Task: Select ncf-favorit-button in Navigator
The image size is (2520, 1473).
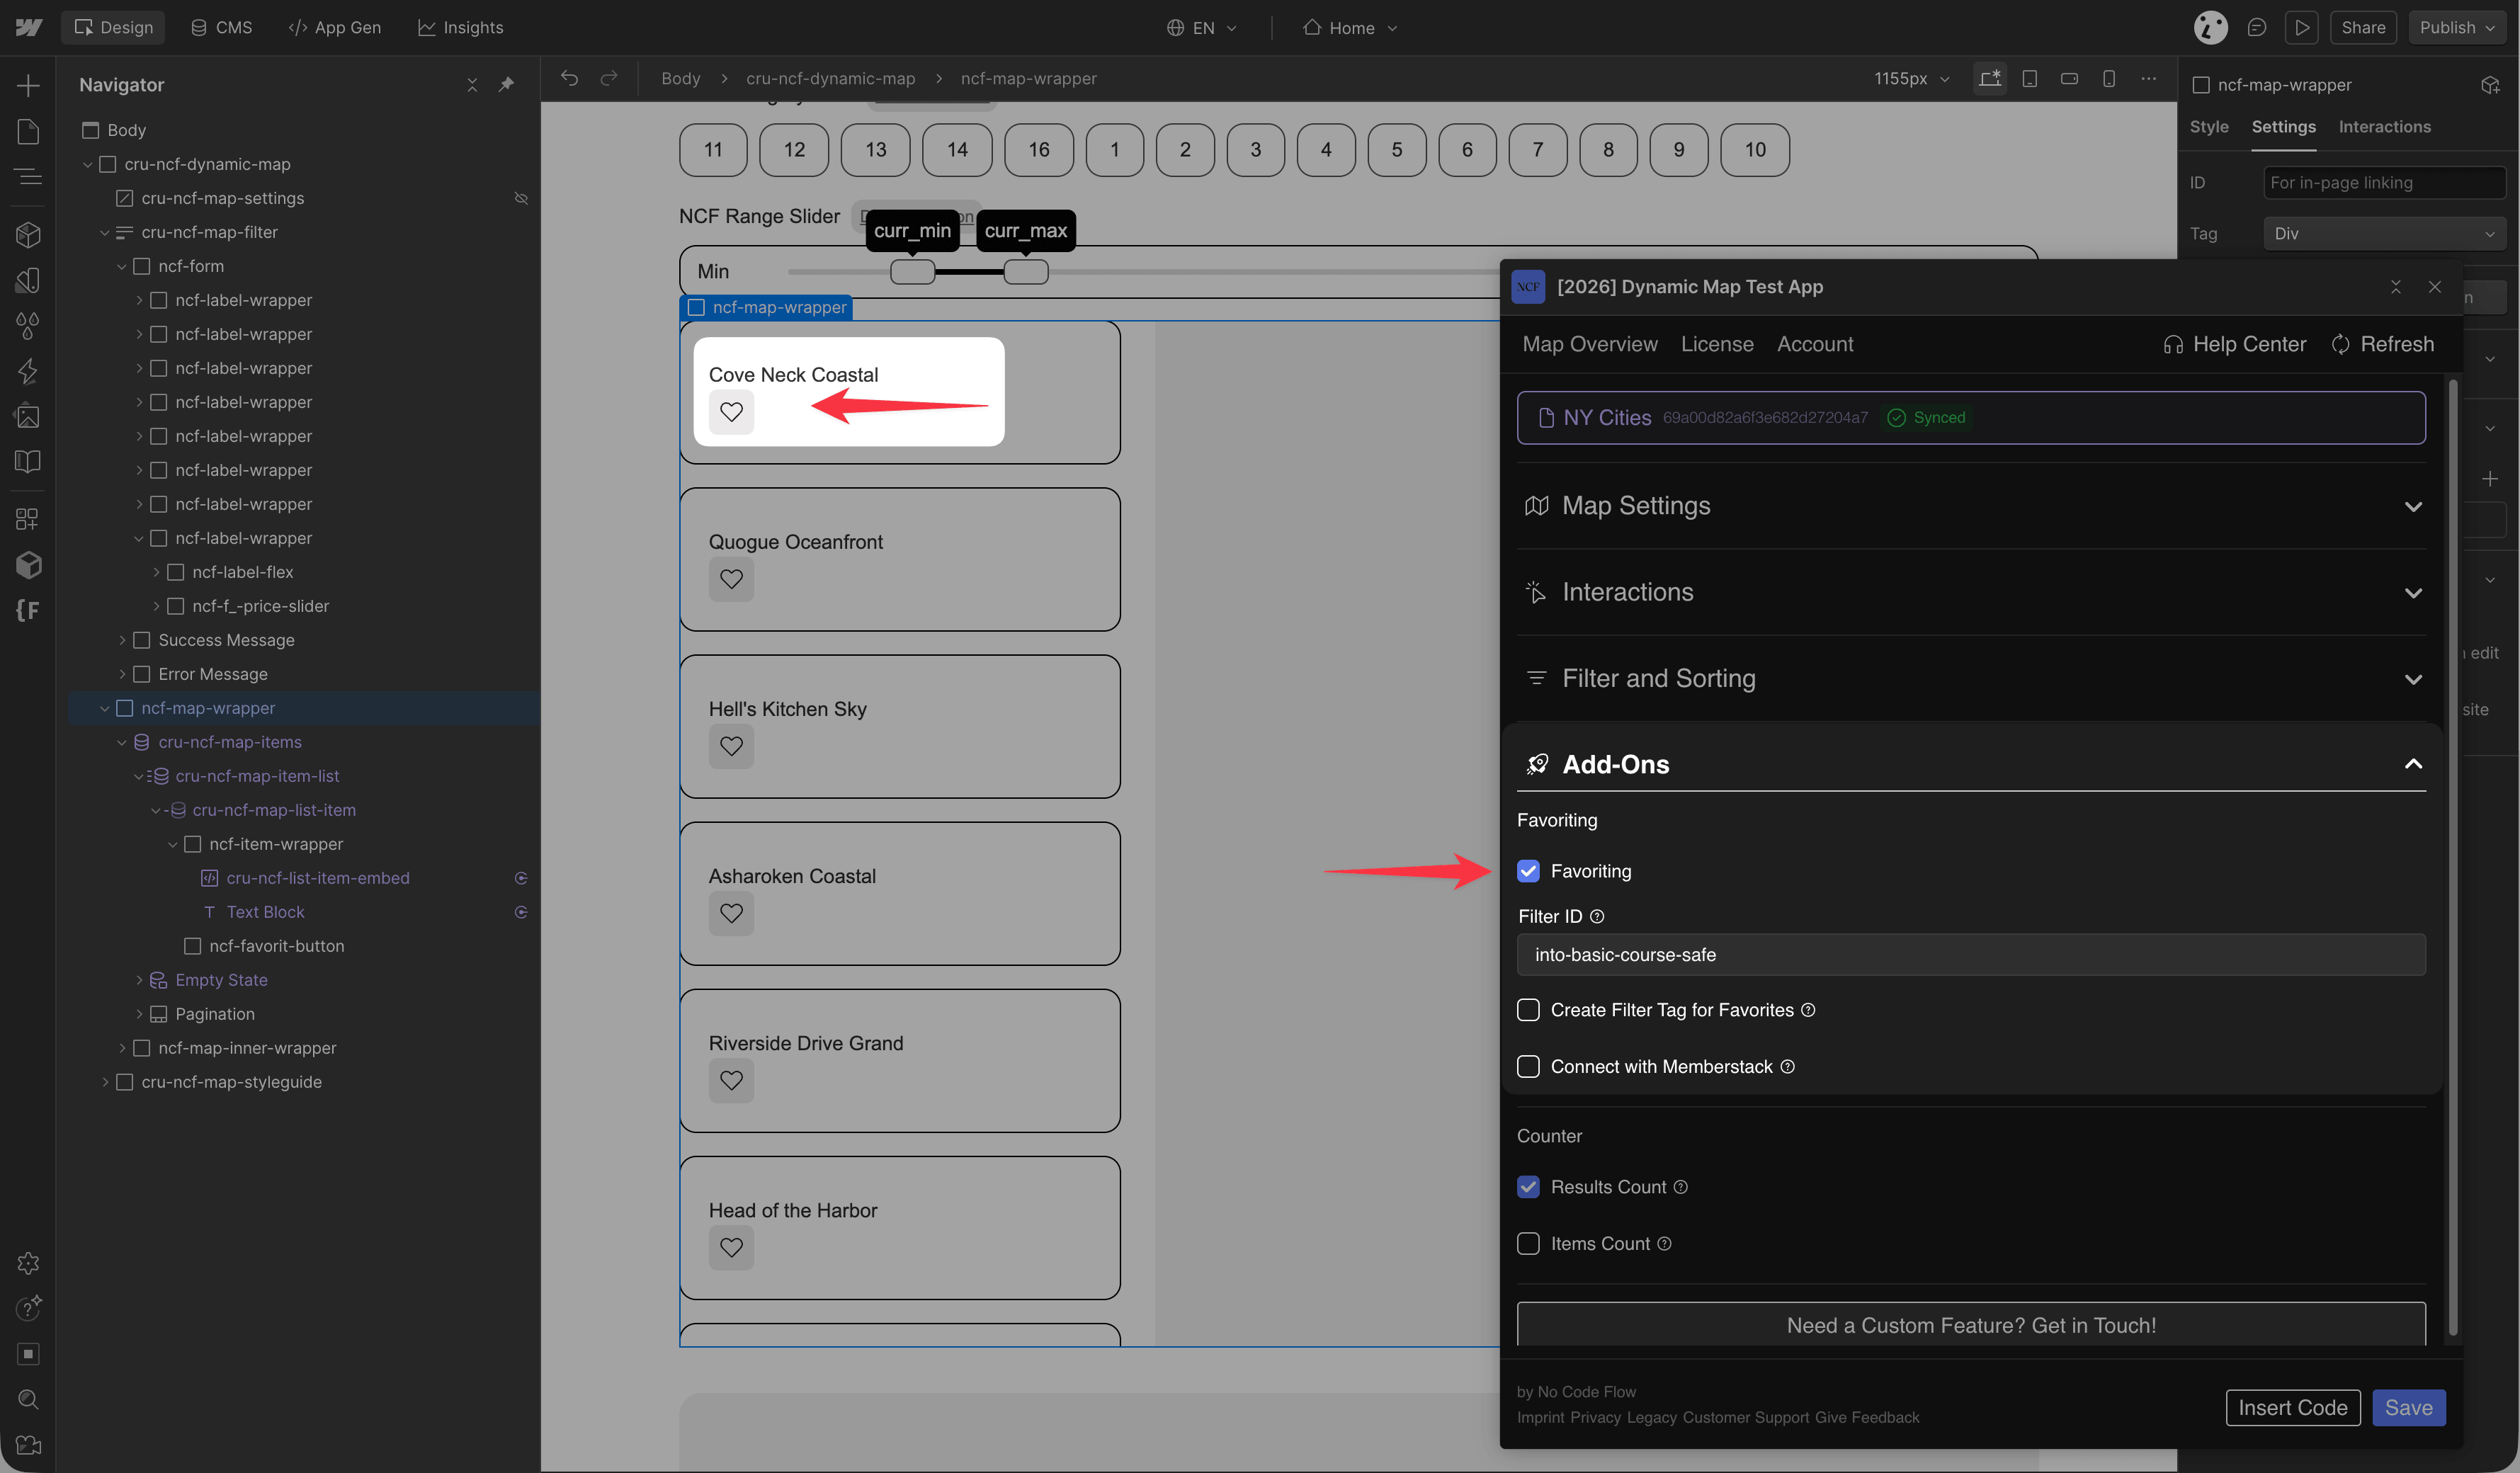Action: click(276, 946)
